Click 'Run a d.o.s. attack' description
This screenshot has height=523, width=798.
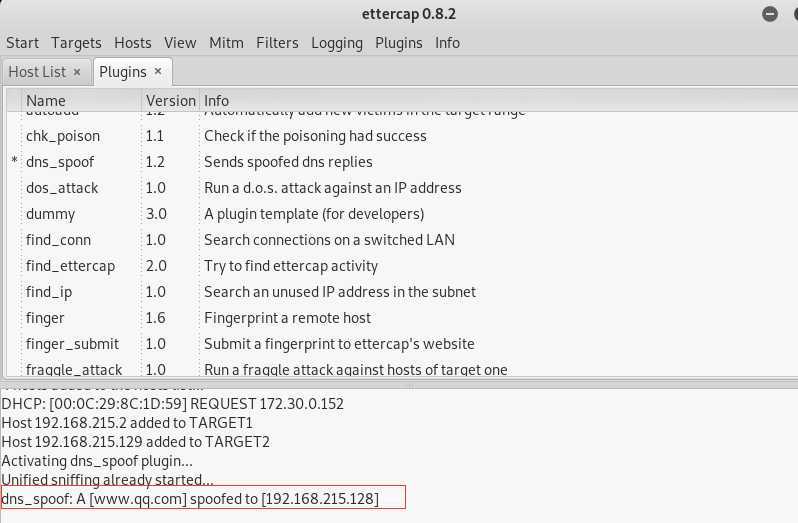pos(333,188)
